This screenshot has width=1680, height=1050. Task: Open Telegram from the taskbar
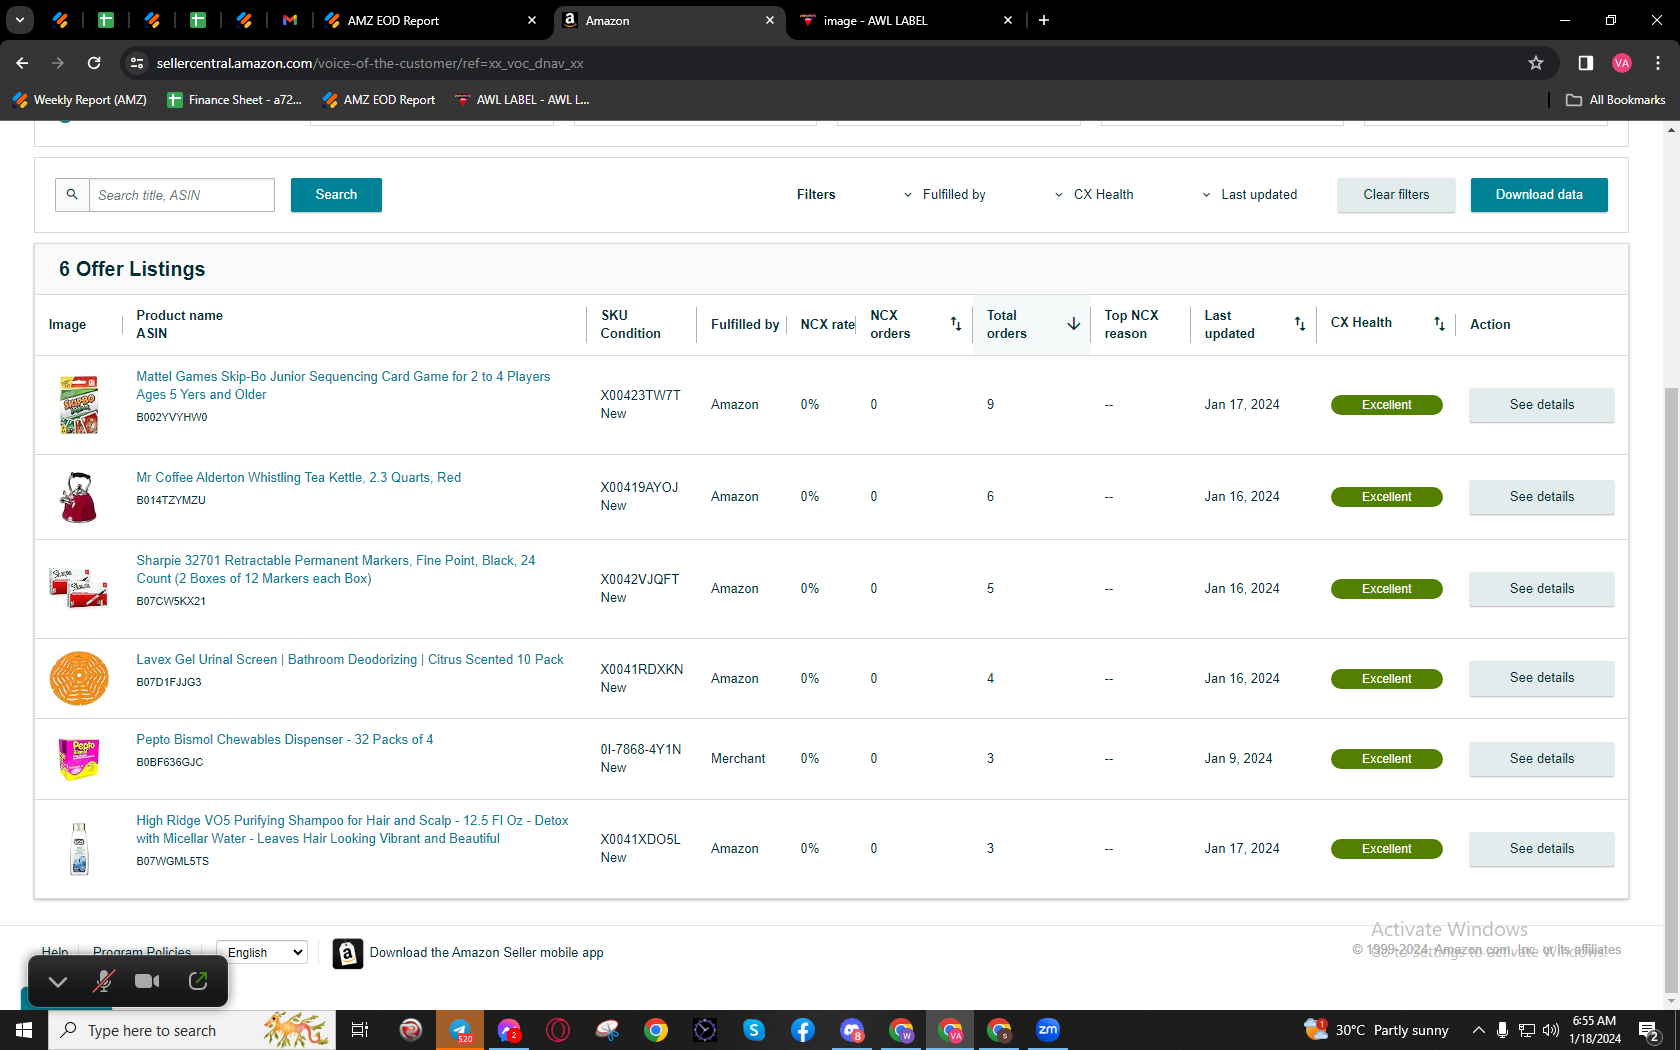pos(460,1030)
